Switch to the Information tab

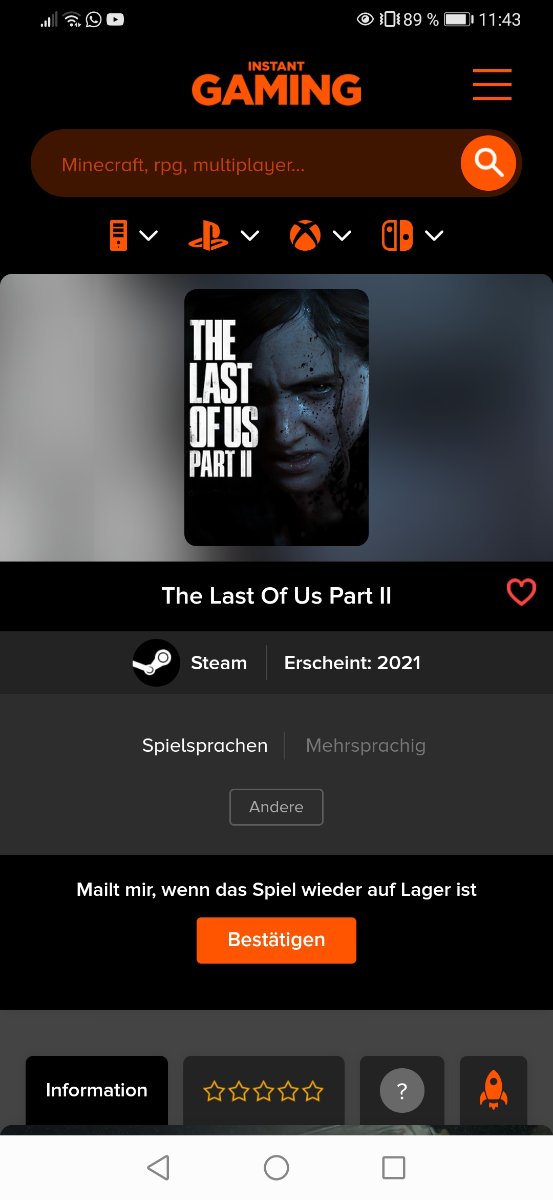[x=97, y=1090]
